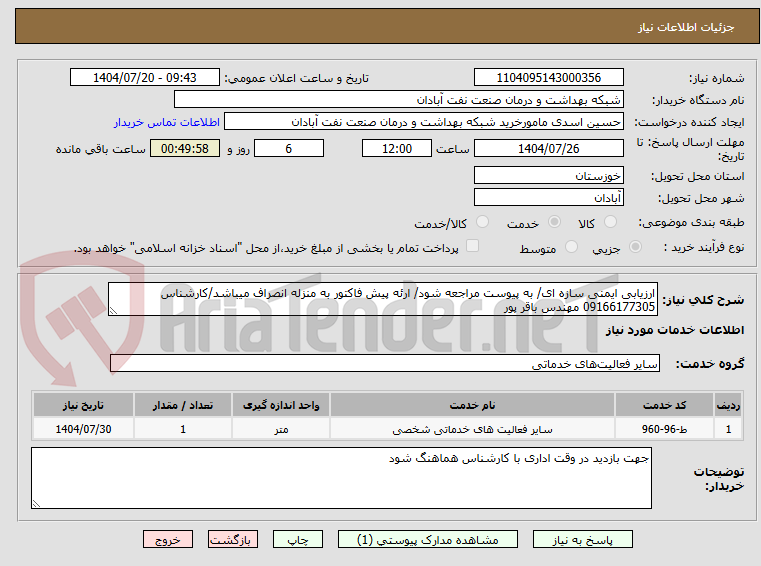Screen dimensions: 761x566
Task: Select the خدمت radio option
Action: (554, 222)
